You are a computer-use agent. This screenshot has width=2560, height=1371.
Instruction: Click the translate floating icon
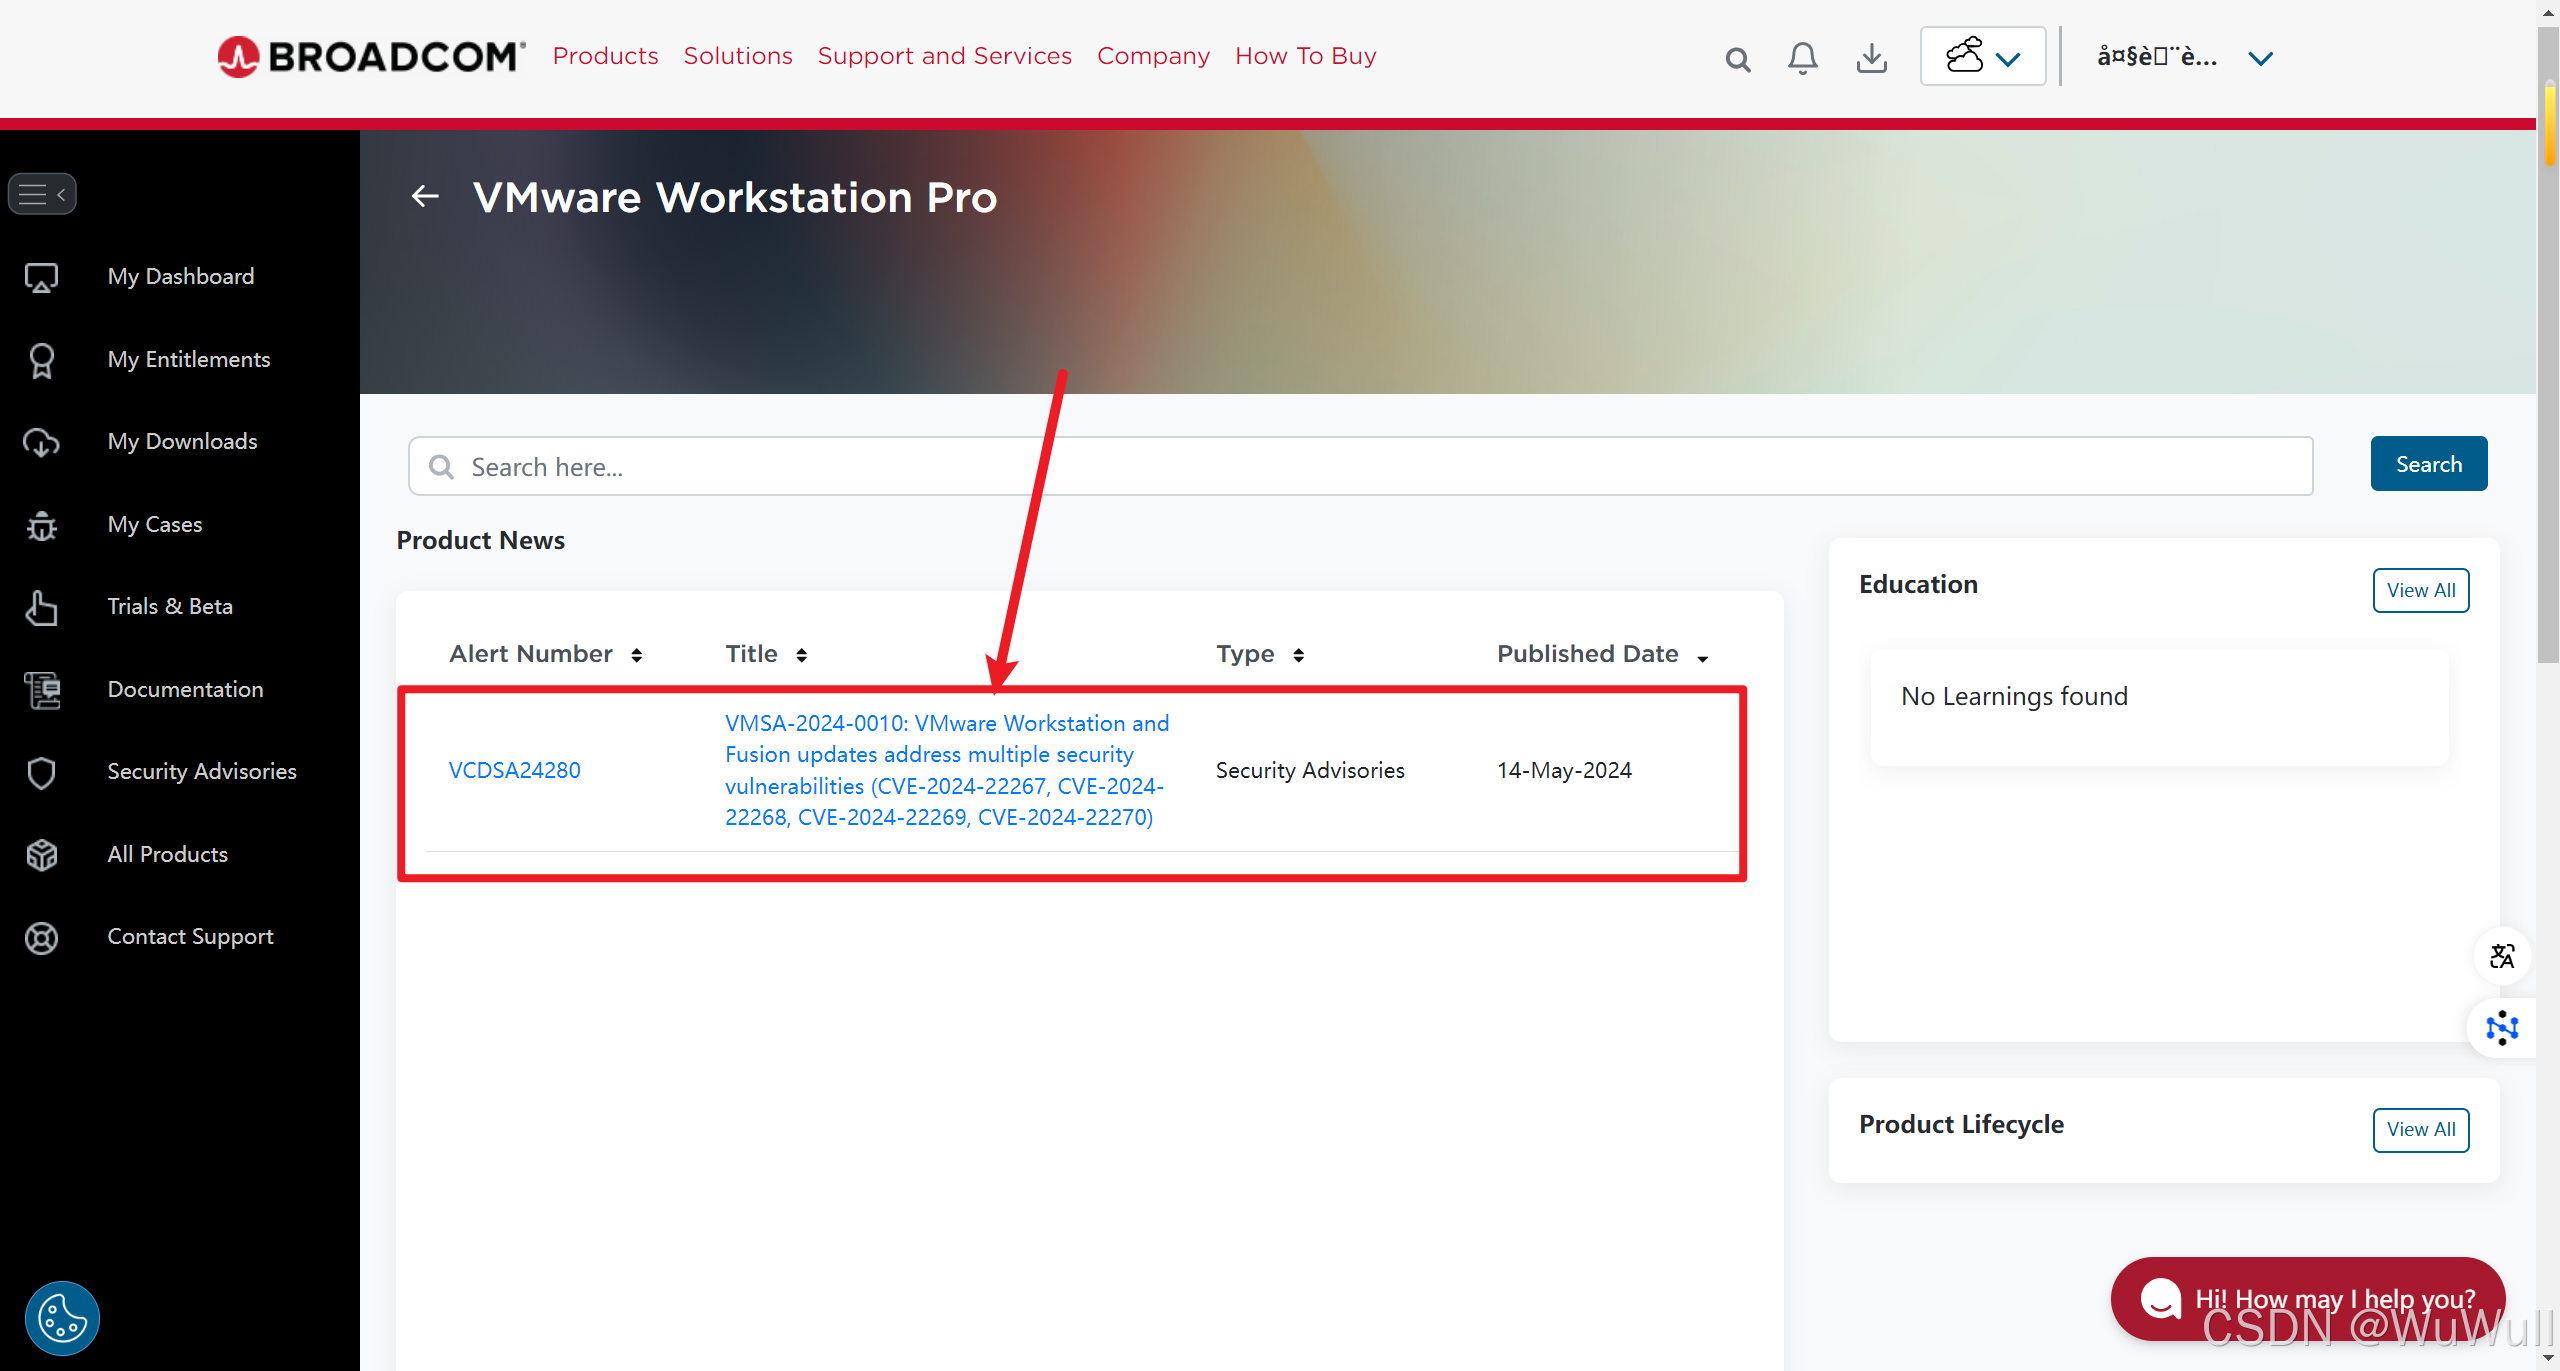coord(2502,956)
